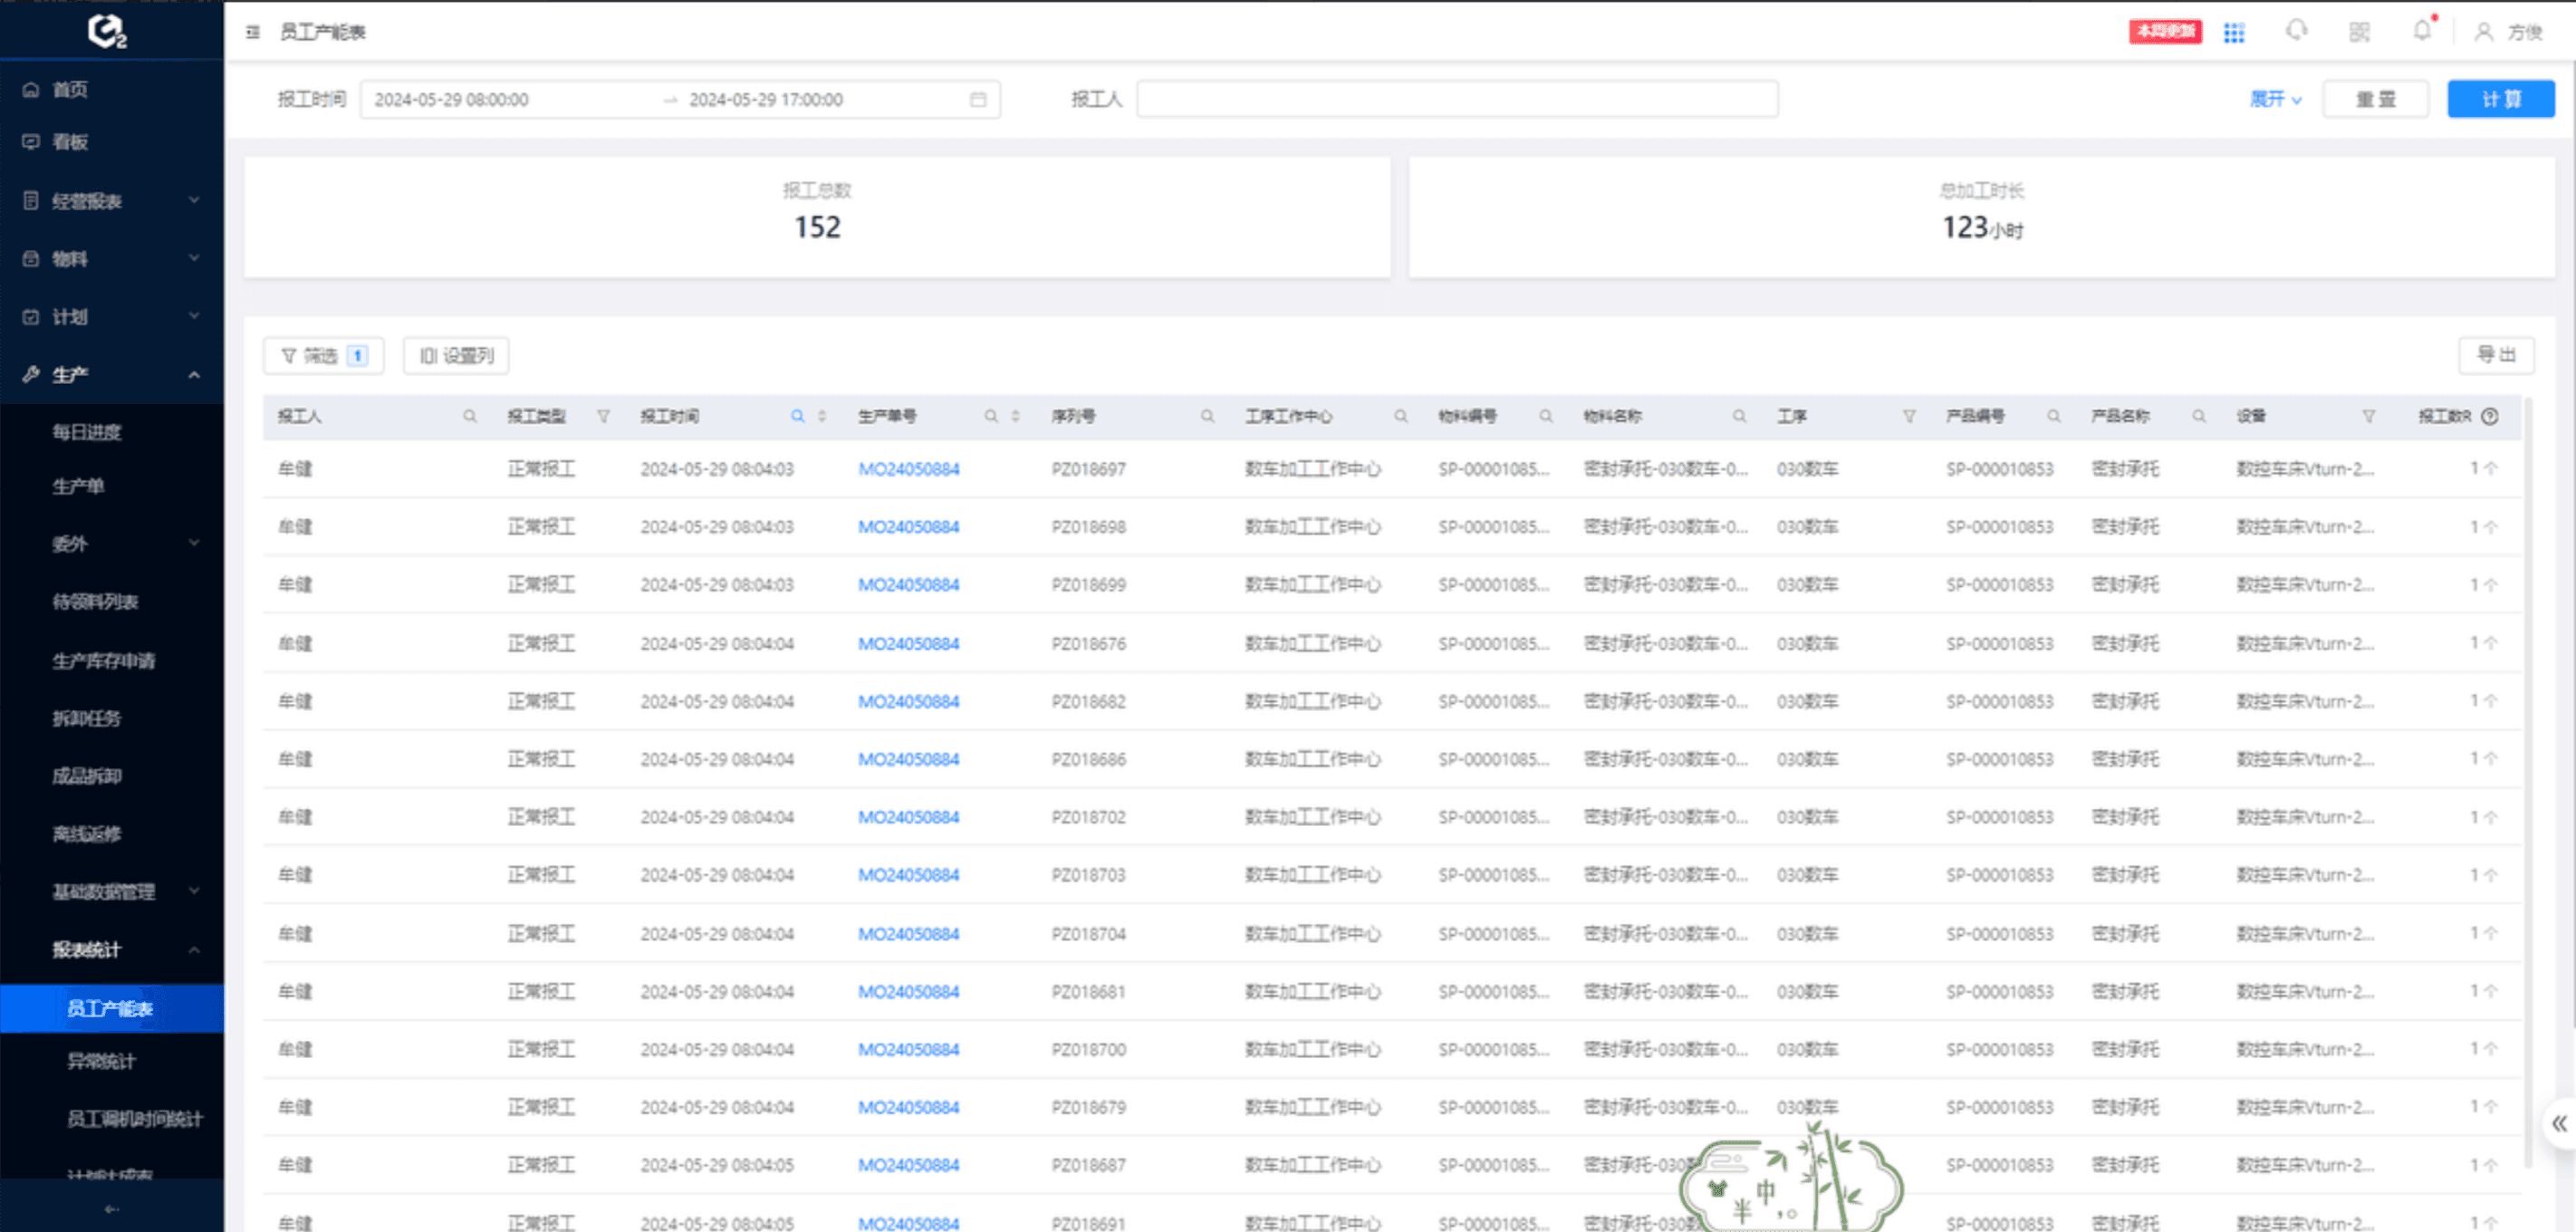
Task: Expand the 委外 submenu
Action: click(x=112, y=544)
